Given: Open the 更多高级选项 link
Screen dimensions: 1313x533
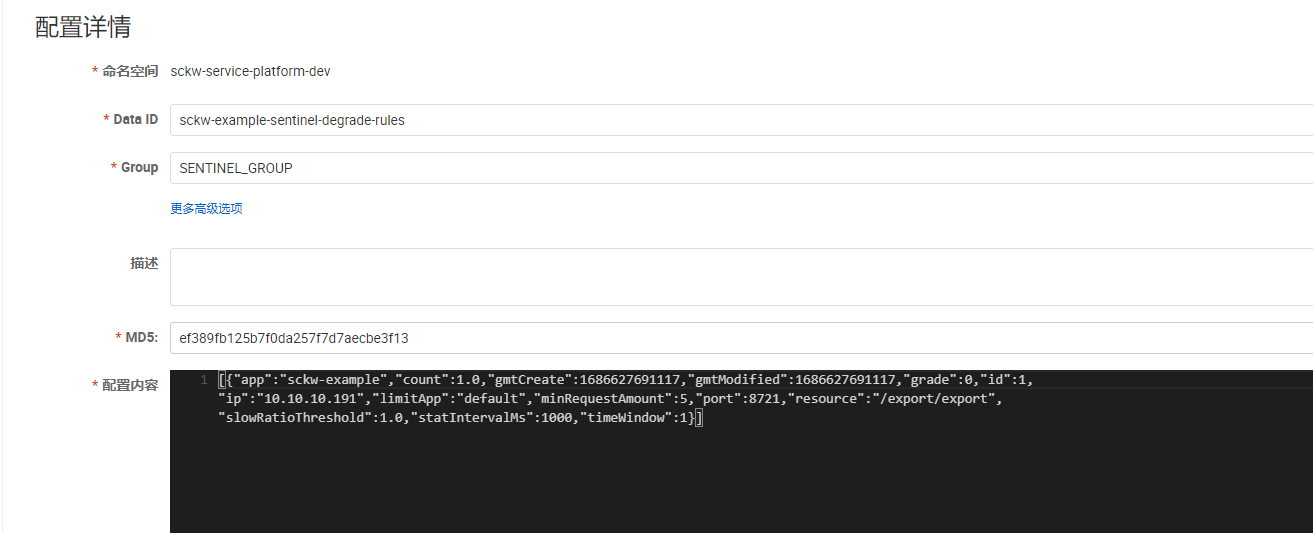Looking at the screenshot, I should (x=206, y=209).
